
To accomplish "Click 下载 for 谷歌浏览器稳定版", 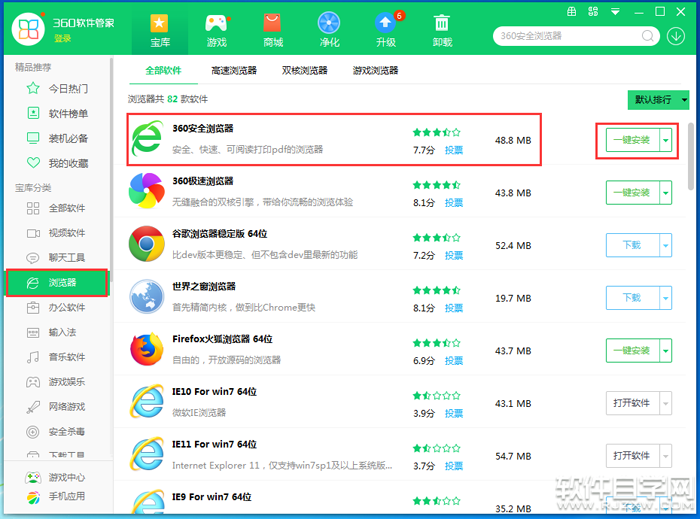I will pos(633,245).
